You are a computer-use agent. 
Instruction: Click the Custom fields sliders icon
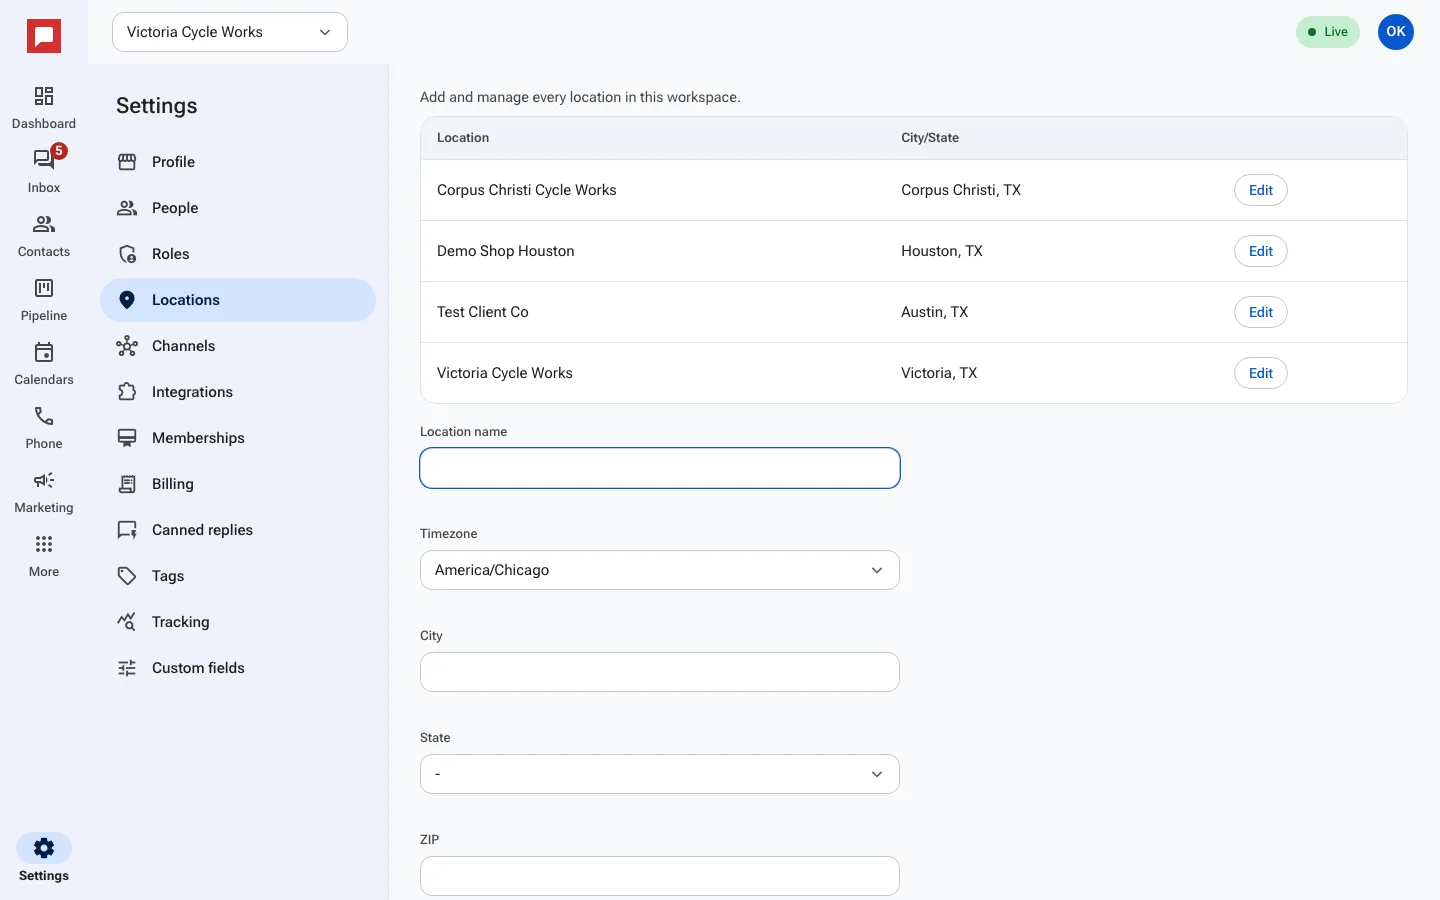(x=127, y=668)
